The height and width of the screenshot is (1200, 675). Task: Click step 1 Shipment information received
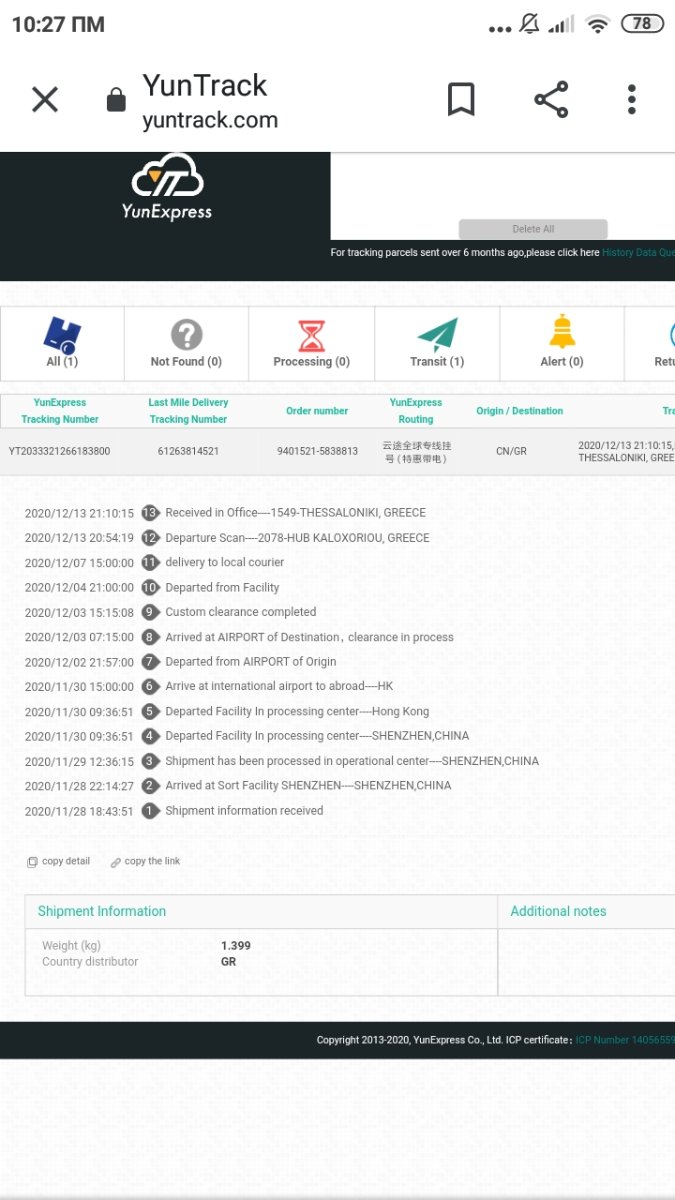click(x=244, y=811)
